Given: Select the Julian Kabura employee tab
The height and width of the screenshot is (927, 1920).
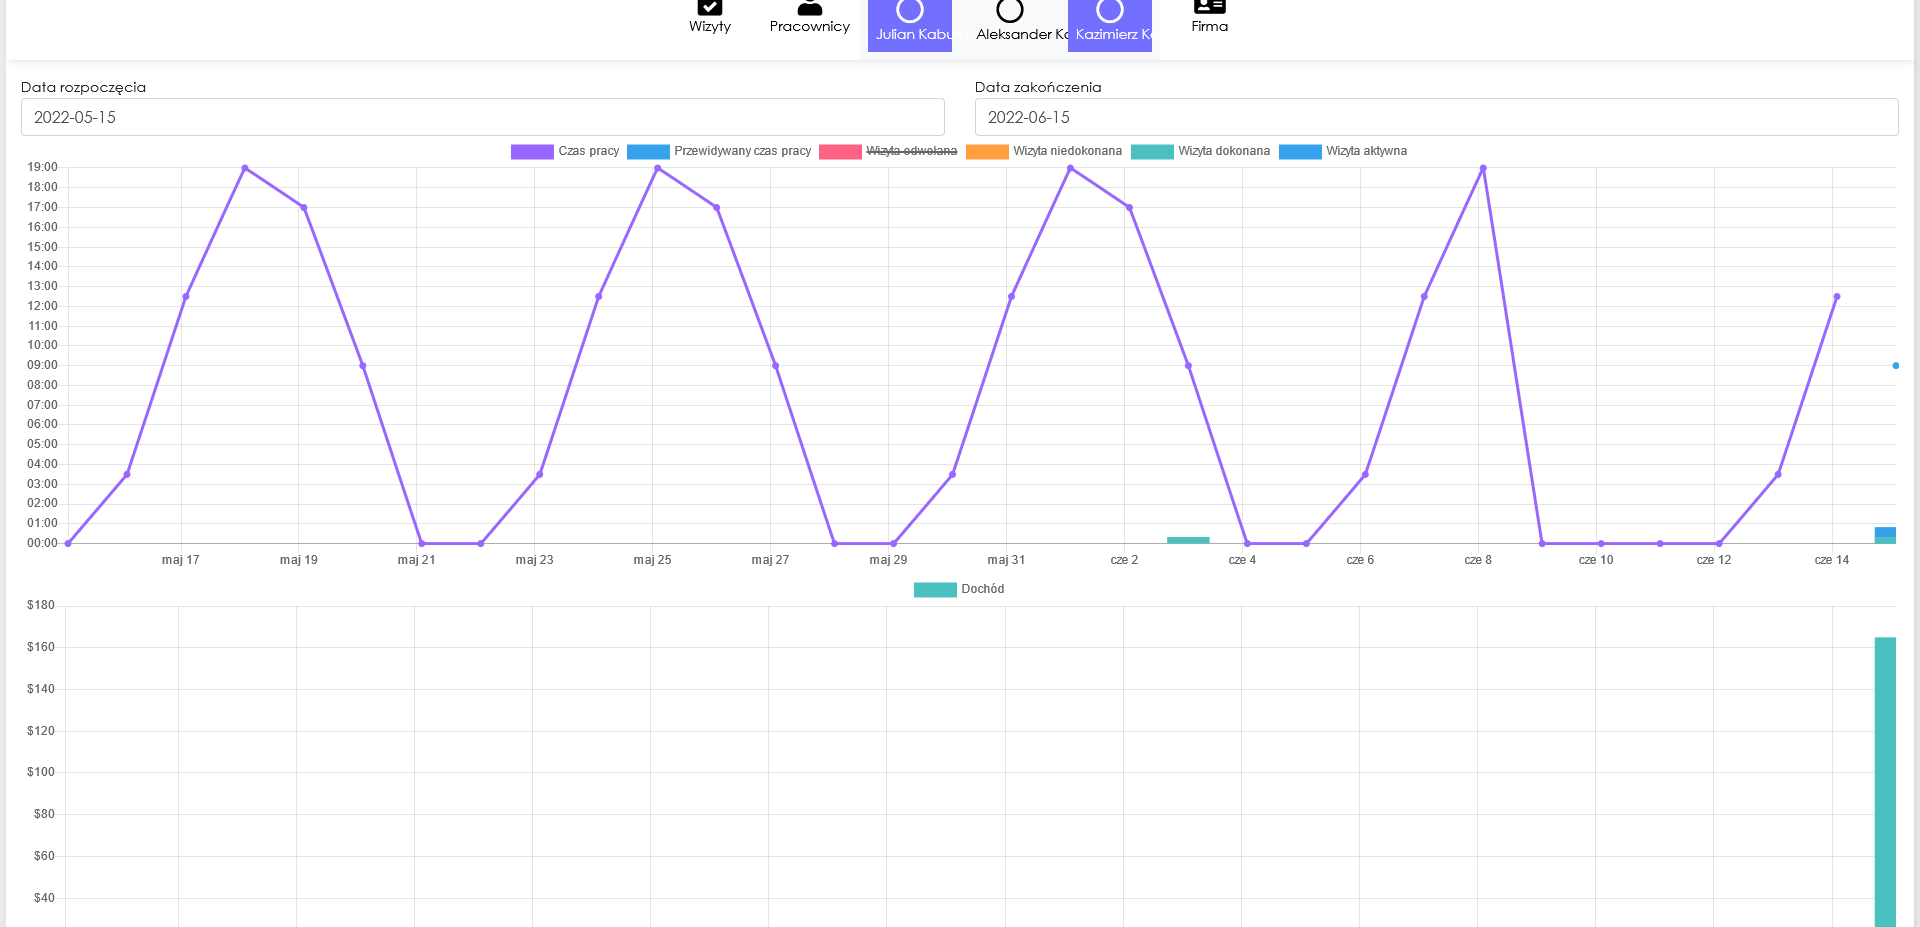Looking at the screenshot, I should pyautogui.click(x=910, y=24).
